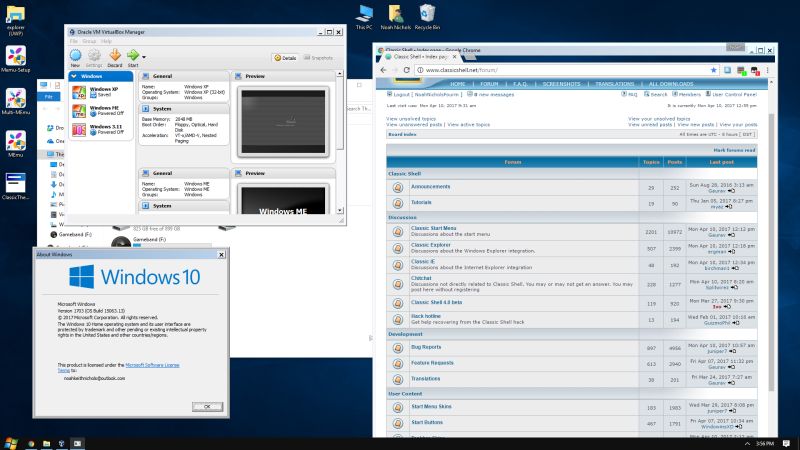
Task: Click the Logout link on forum
Action: 401,94
